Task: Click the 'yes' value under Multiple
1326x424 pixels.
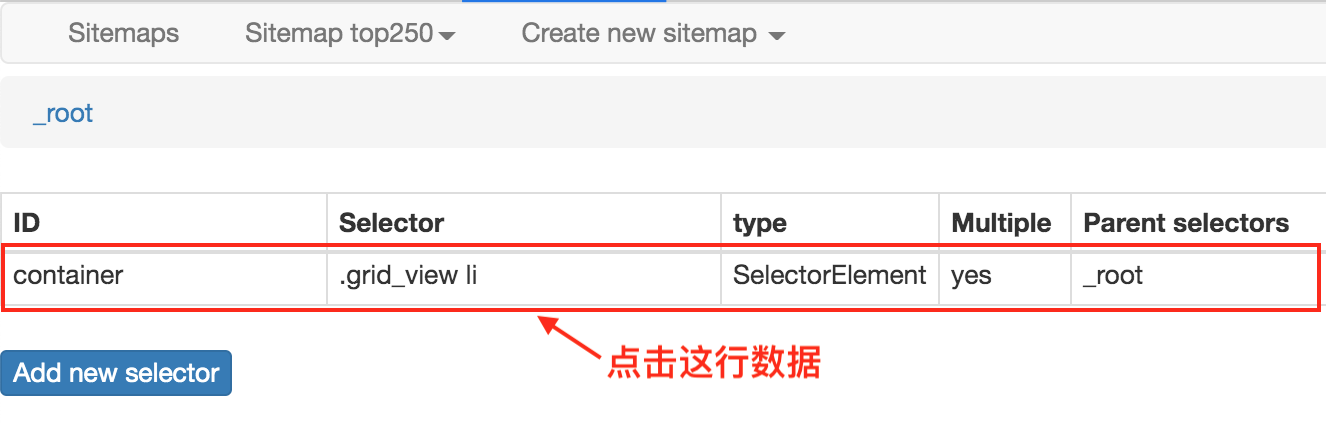Action: (x=971, y=274)
